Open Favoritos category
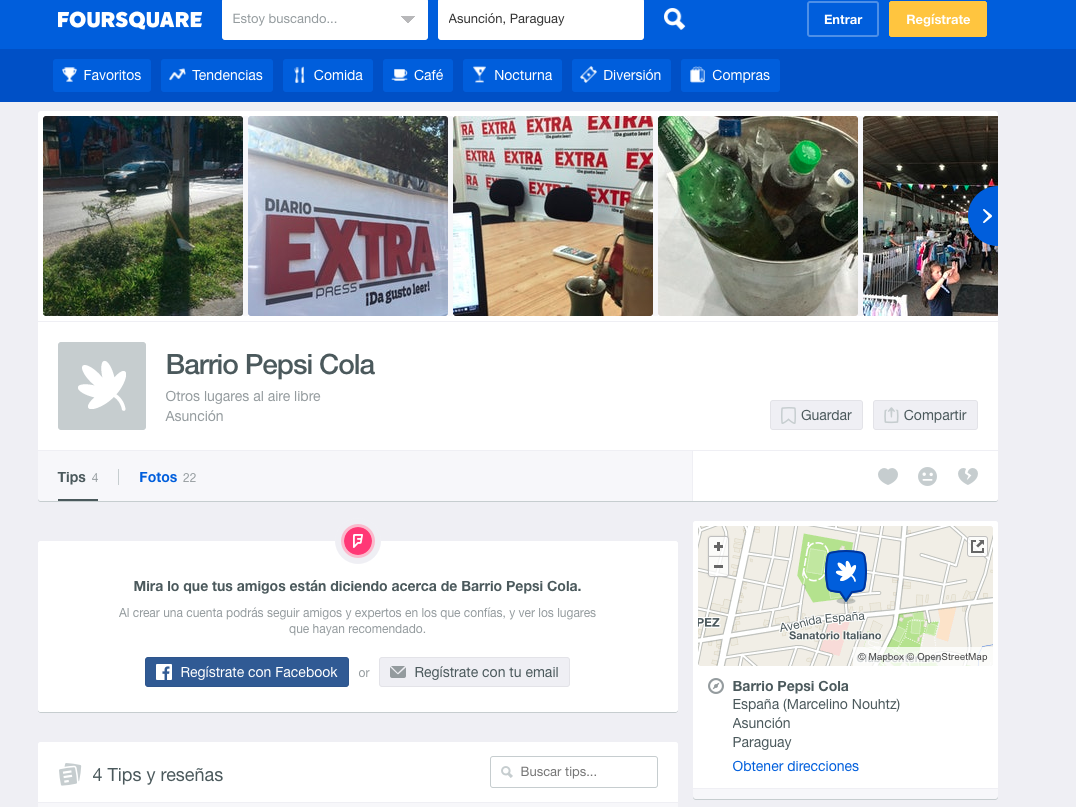The image size is (1076, 807). 102,75
